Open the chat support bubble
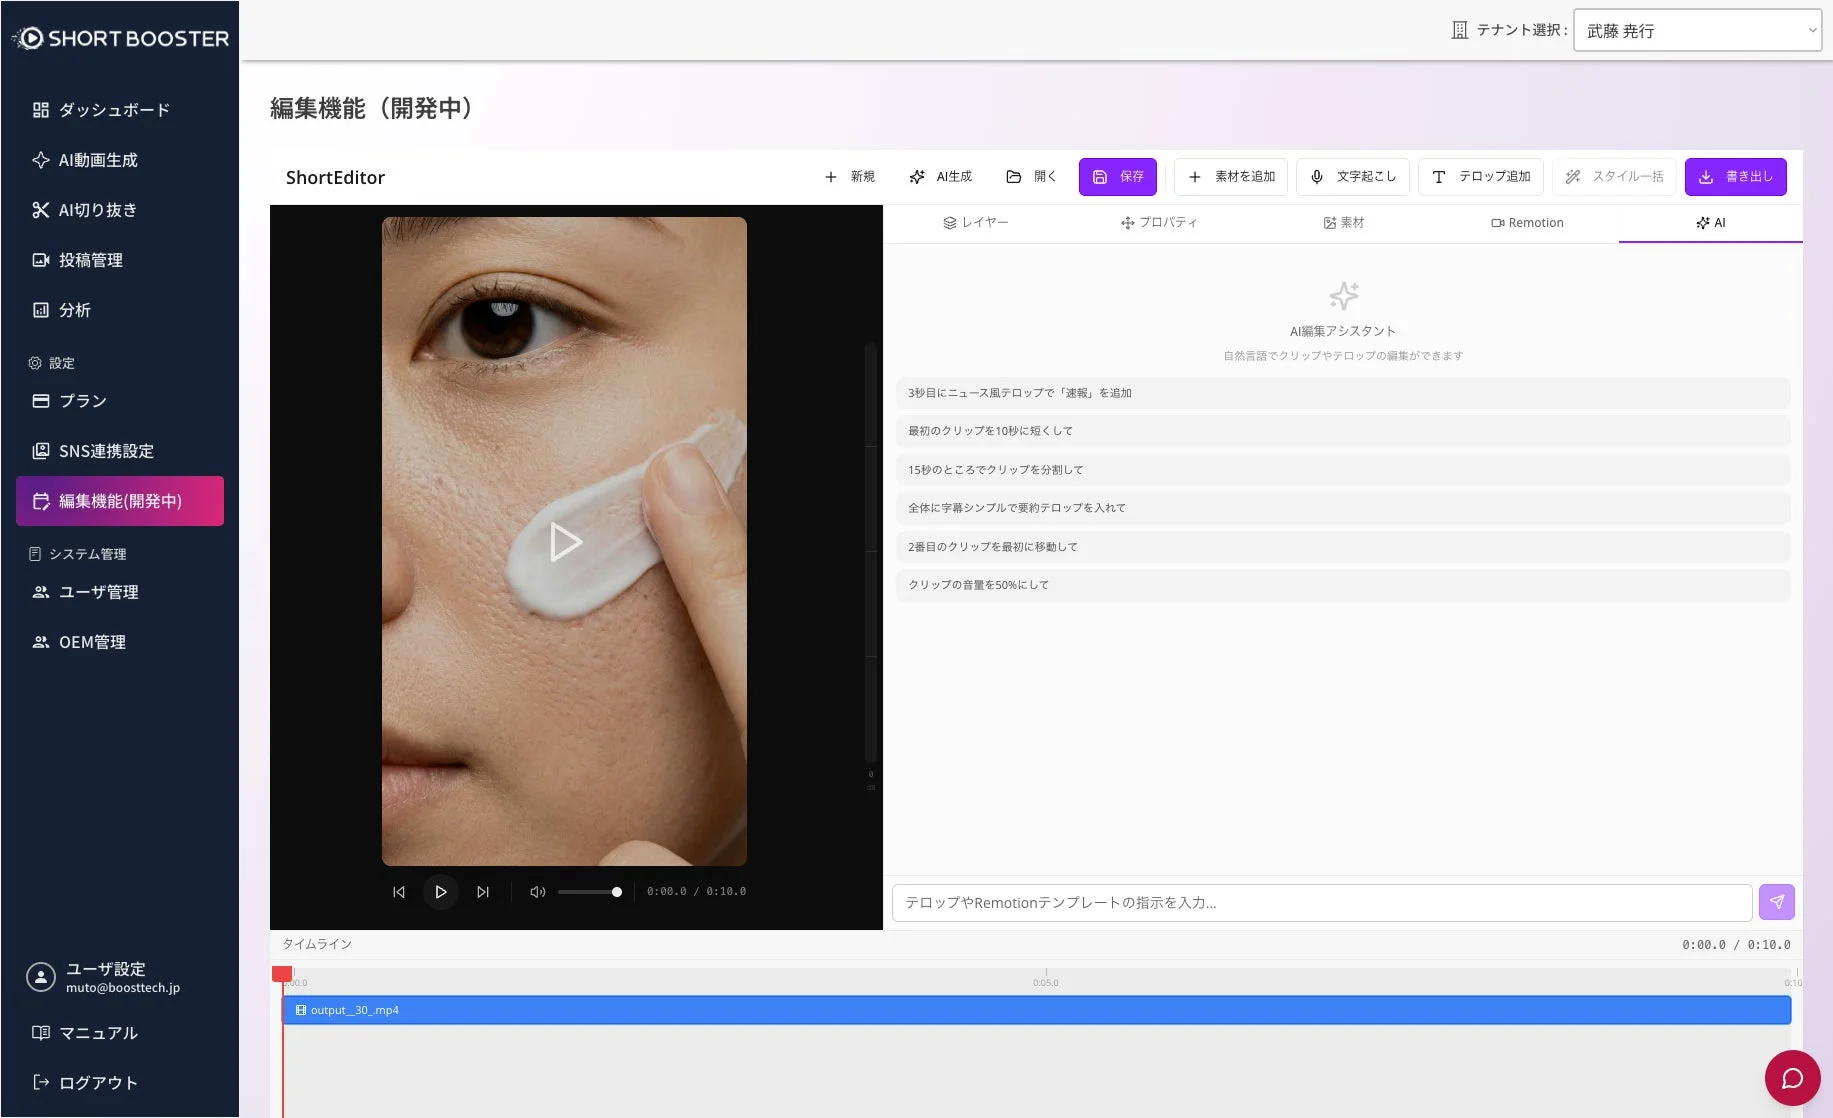The image size is (1833, 1118). click(x=1792, y=1078)
